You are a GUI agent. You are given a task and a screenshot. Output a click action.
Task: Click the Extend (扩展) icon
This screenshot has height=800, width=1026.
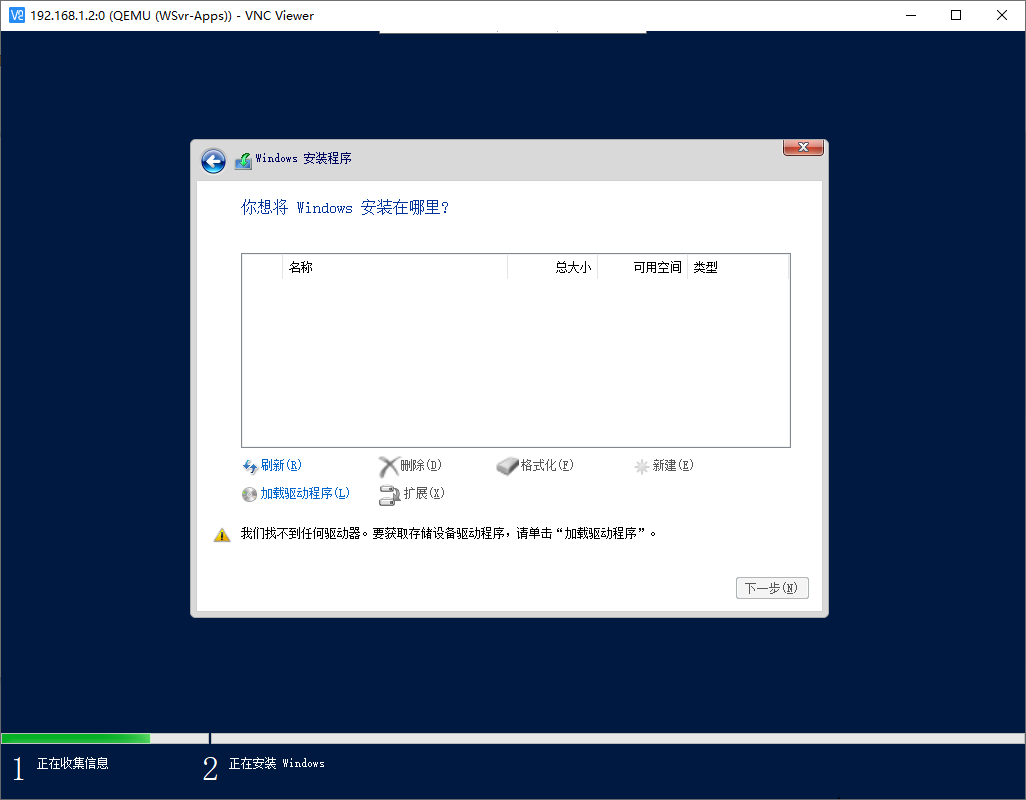[x=389, y=495]
